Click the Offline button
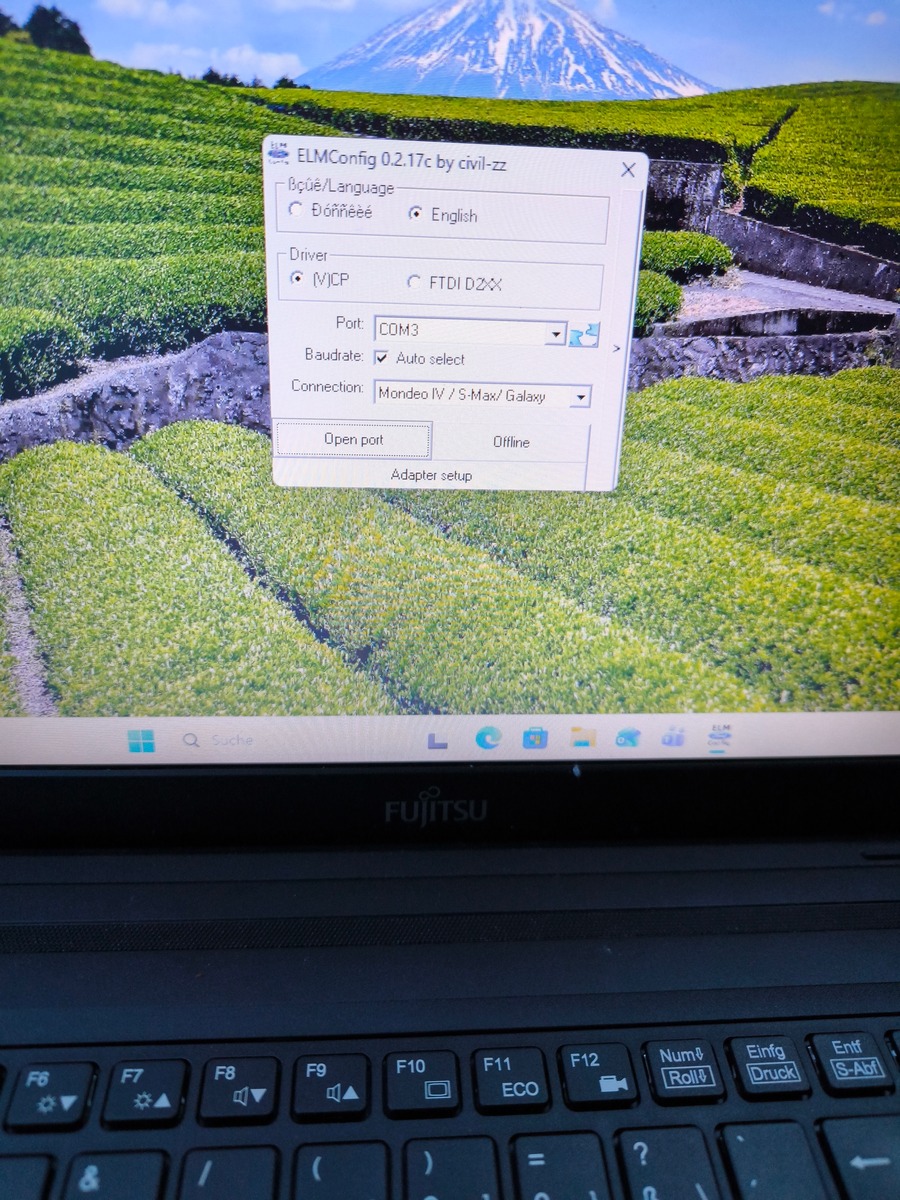The height and width of the screenshot is (1200, 900). 511,442
